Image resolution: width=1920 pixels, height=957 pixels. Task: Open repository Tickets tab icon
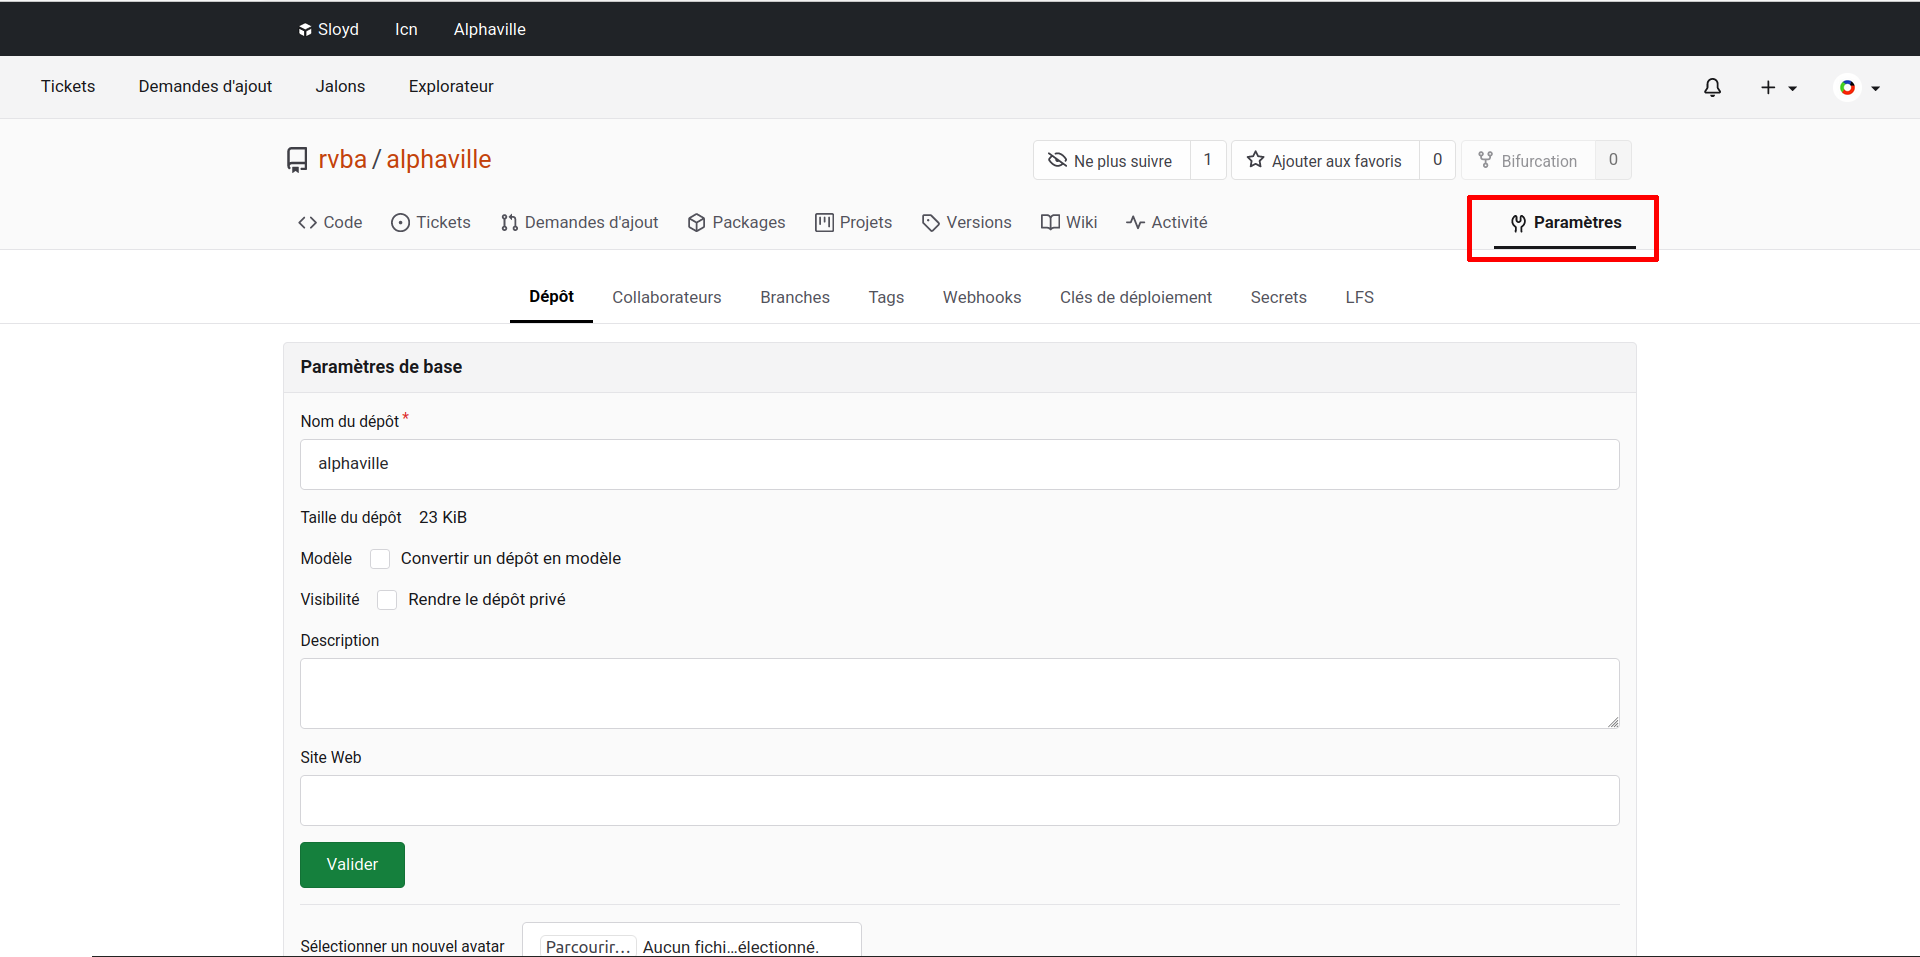(x=400, y=222)
